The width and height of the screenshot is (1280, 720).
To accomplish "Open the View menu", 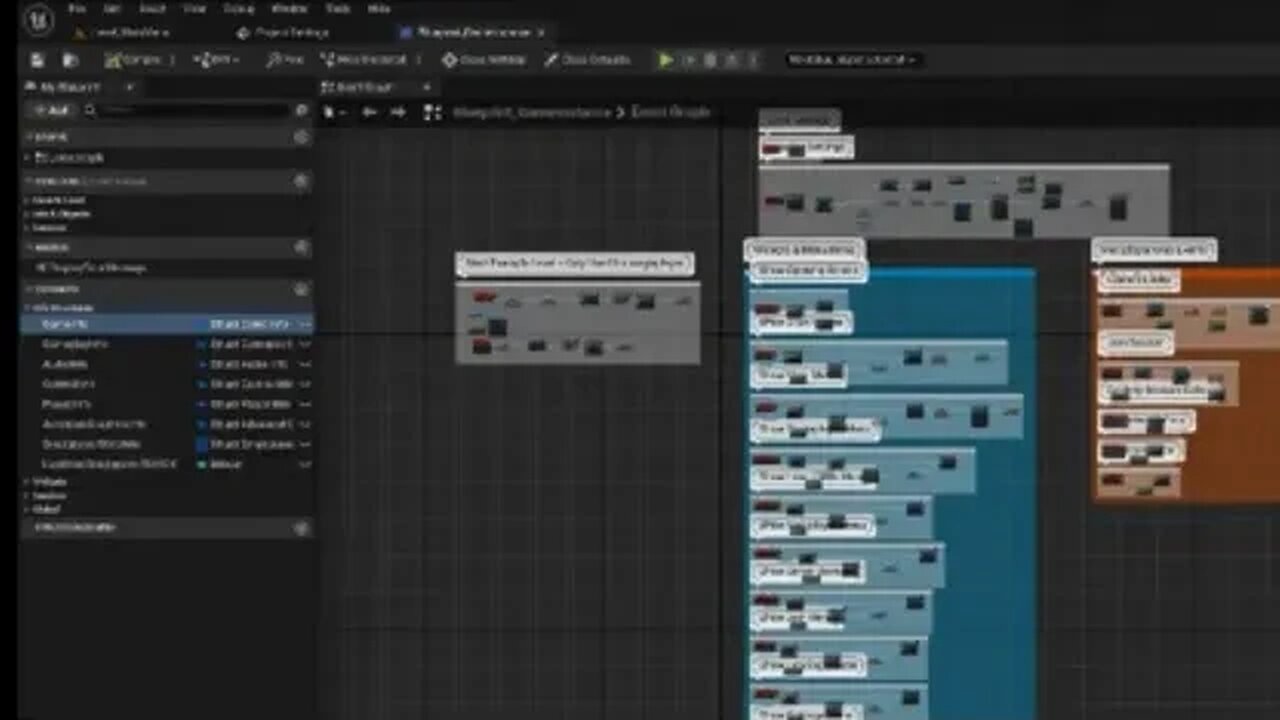I will [194, 8].
